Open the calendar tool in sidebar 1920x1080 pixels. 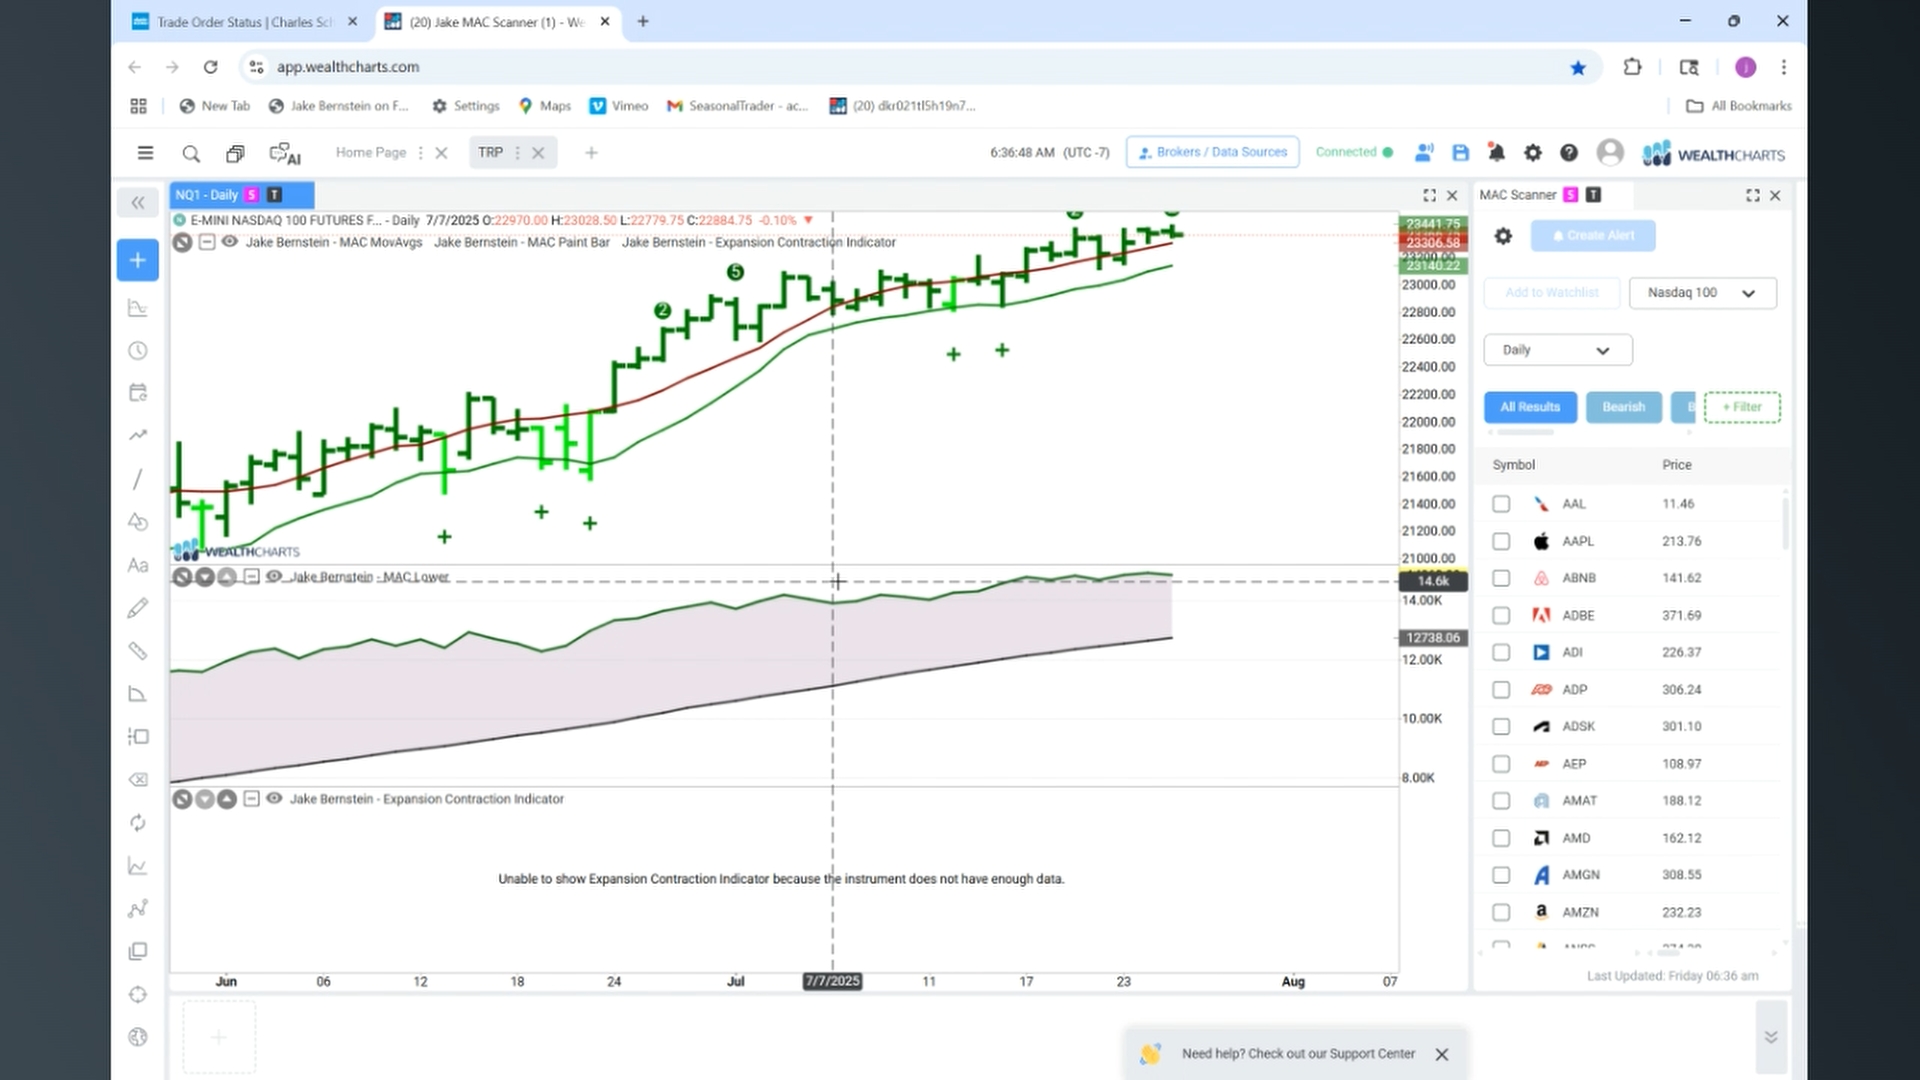click(138, 393)
